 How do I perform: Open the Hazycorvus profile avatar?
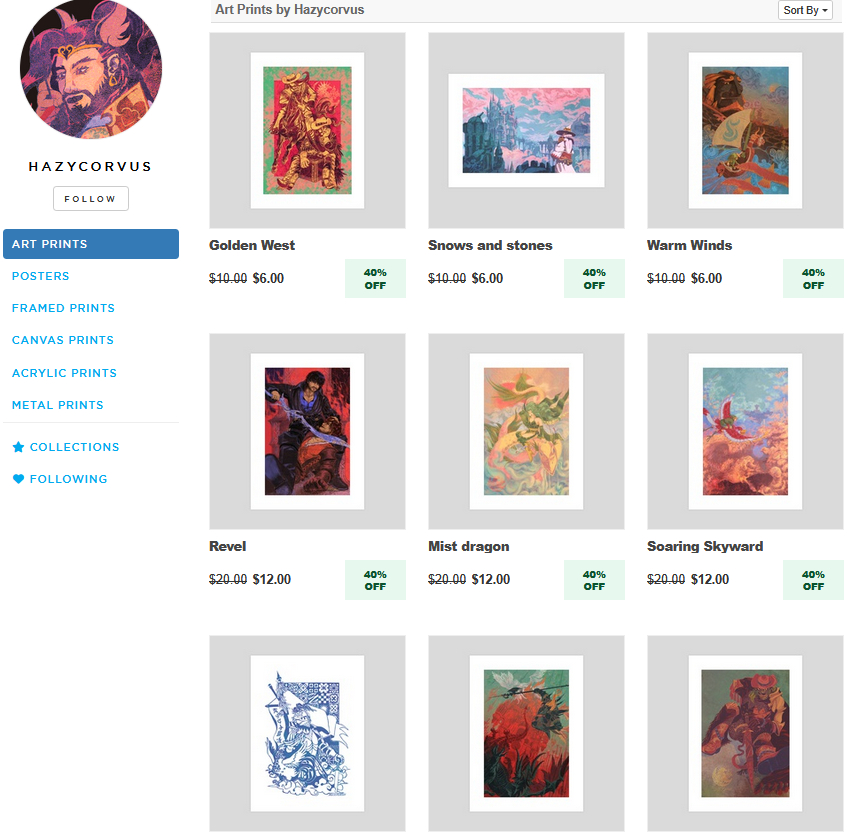(91, 69)
